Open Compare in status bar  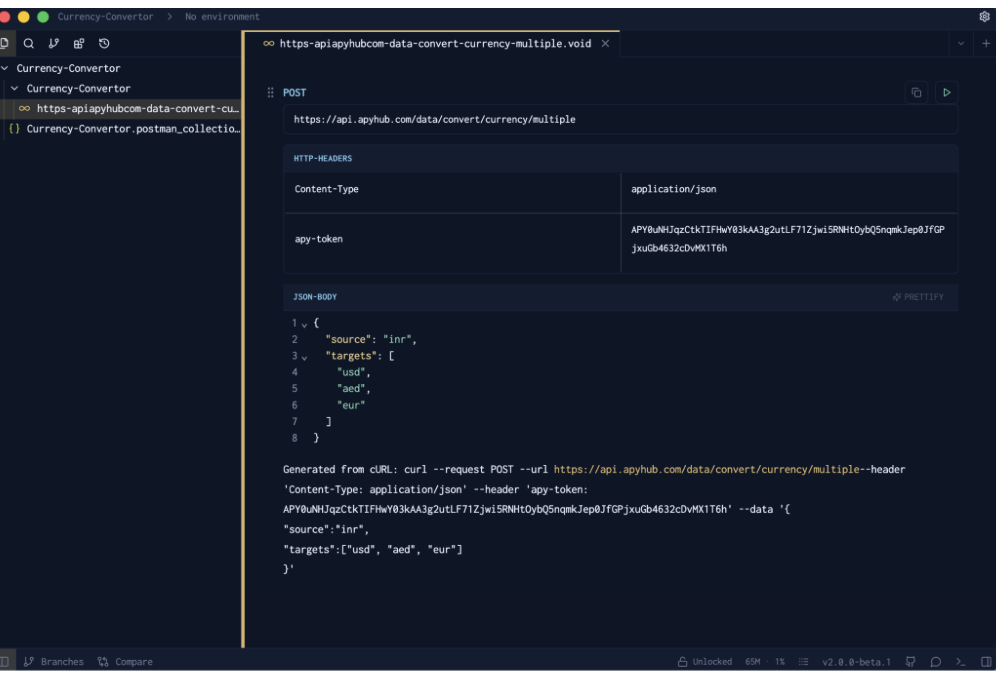pos(126,662)
